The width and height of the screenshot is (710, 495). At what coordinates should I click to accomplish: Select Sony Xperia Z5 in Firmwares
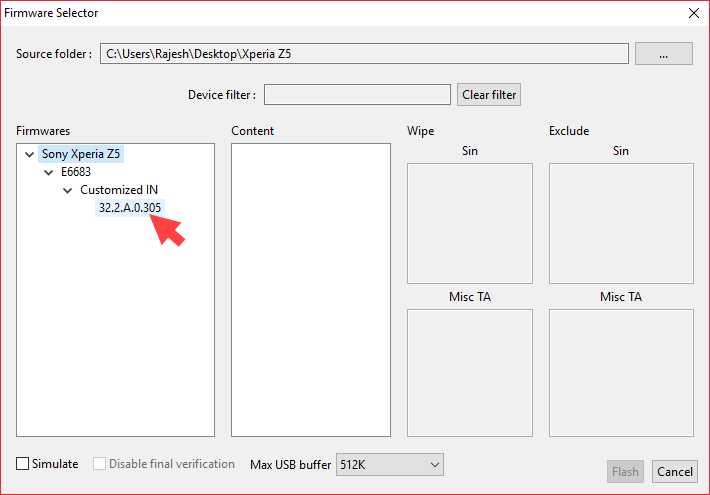tap(81, 154)
